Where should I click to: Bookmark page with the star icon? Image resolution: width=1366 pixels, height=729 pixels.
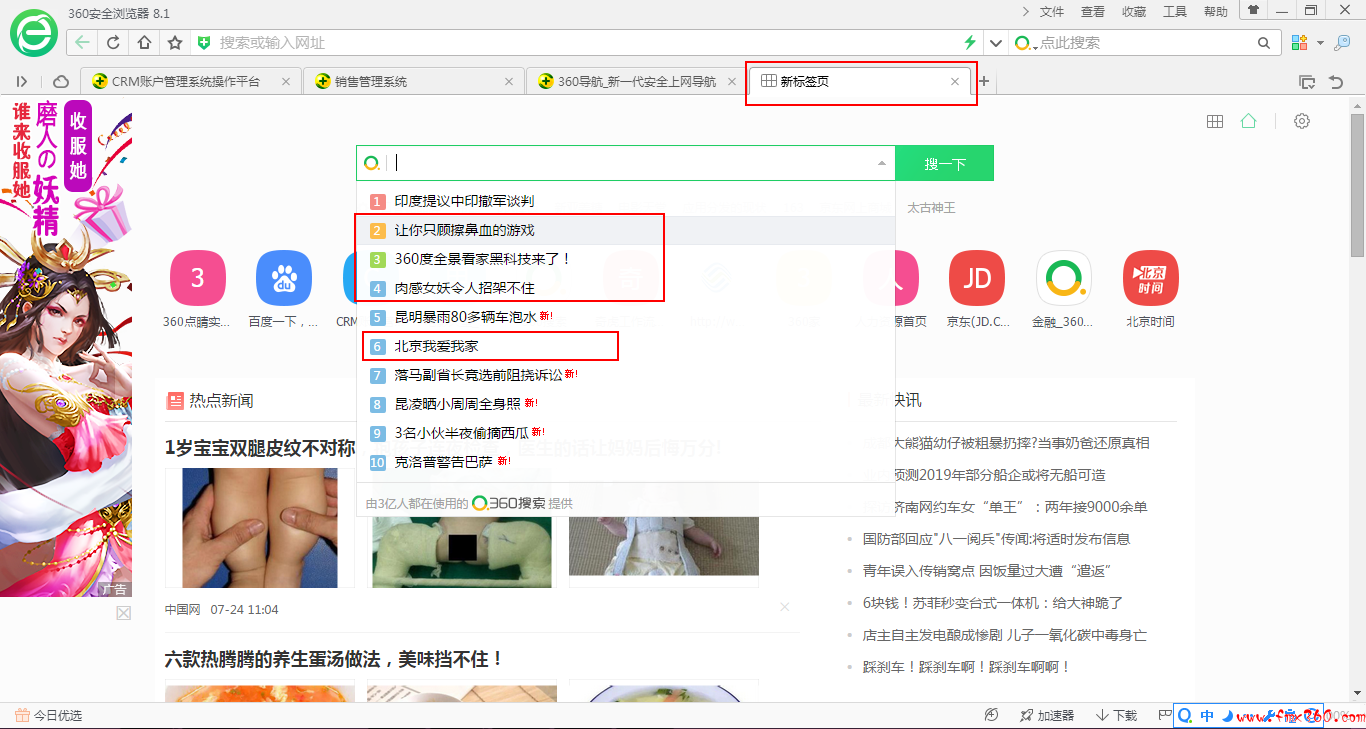(x=175, y=43)
